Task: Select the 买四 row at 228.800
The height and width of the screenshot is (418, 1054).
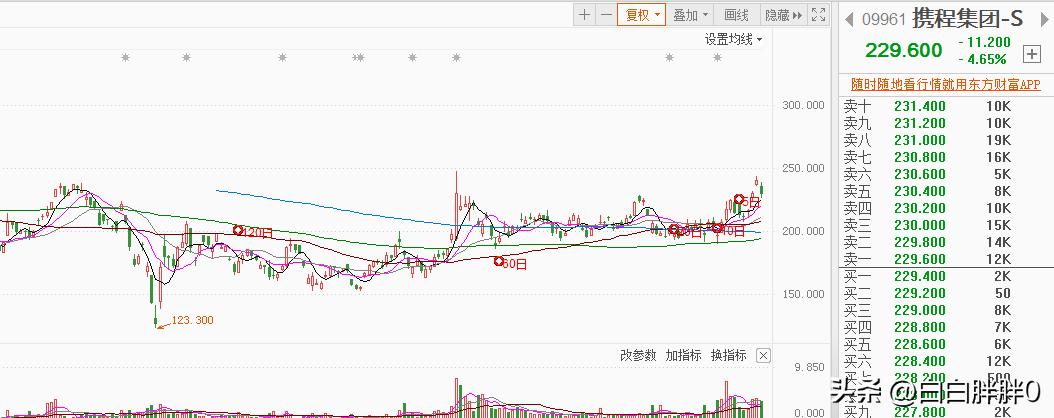Action: click(x=946, y=327)
